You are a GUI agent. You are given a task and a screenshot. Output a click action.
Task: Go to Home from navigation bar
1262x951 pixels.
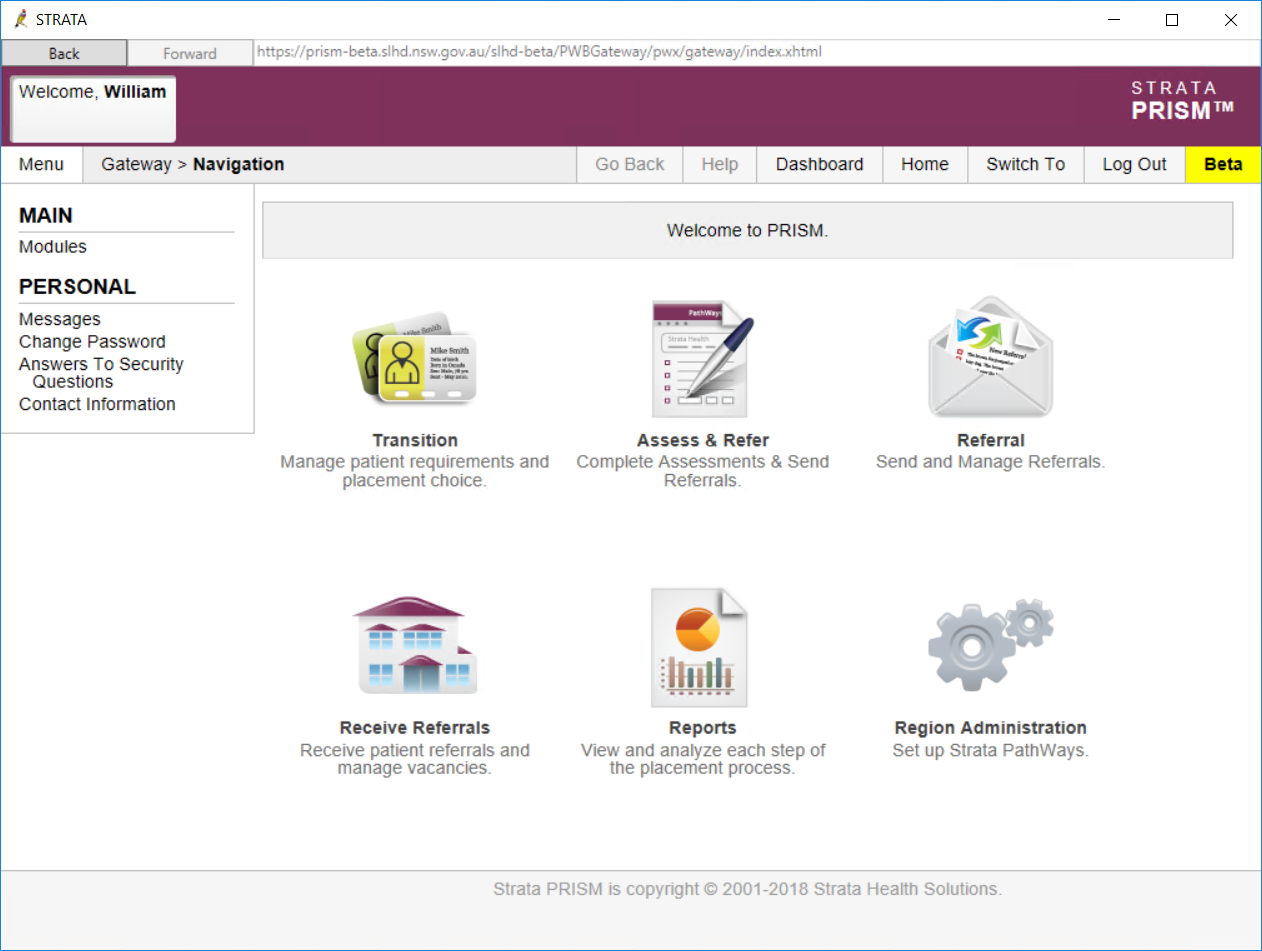pos(925,165)
